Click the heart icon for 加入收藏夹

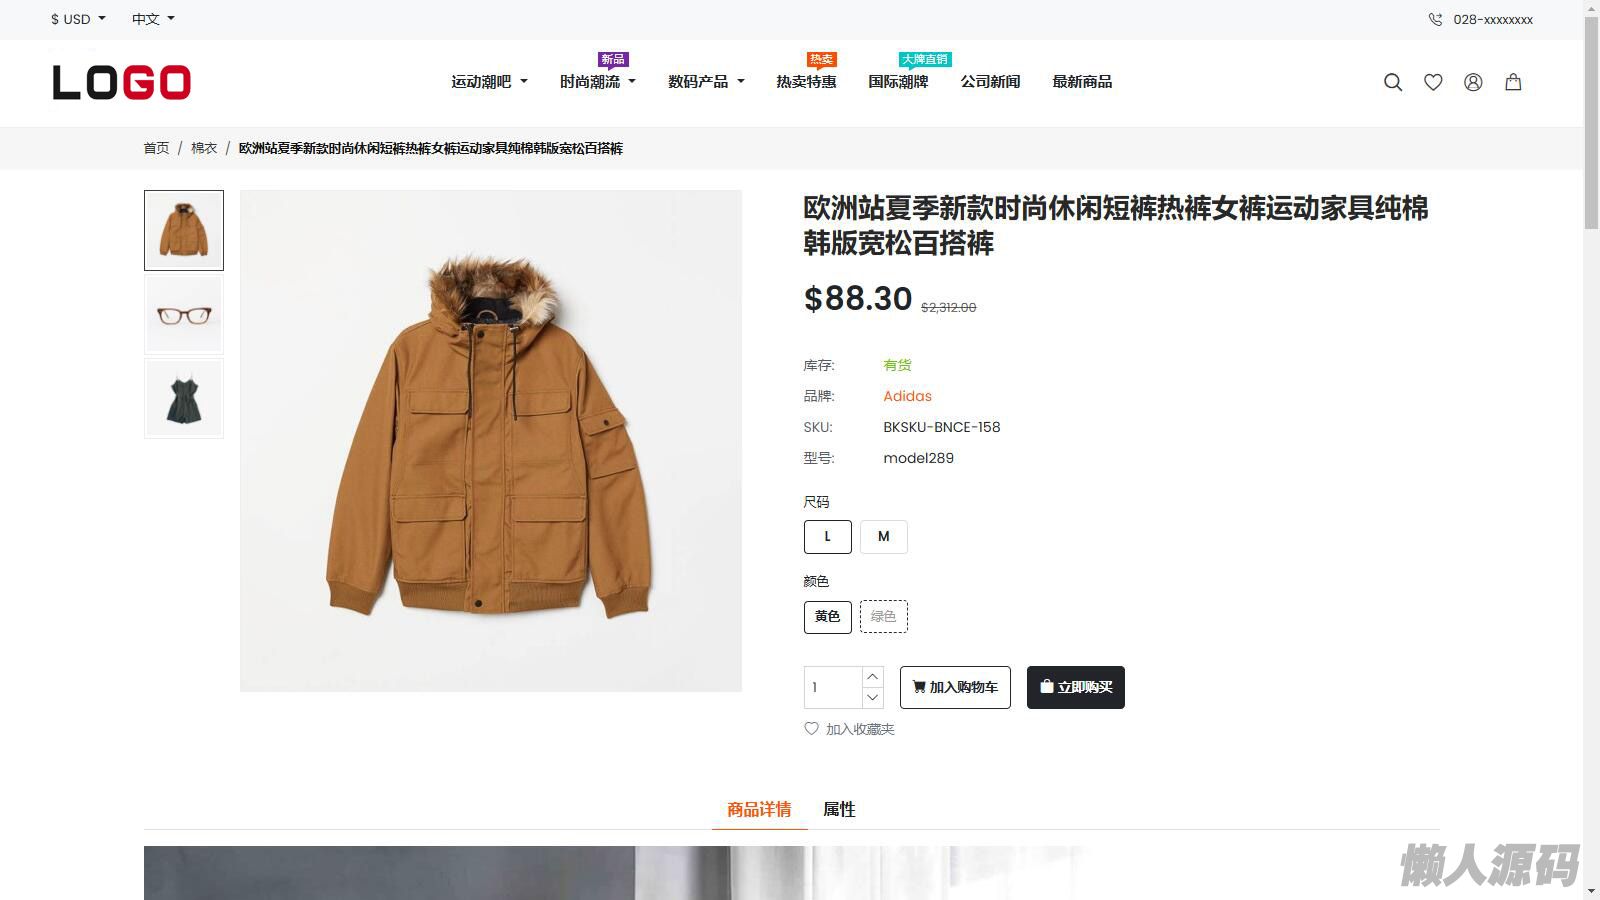[x=812, y=729]
